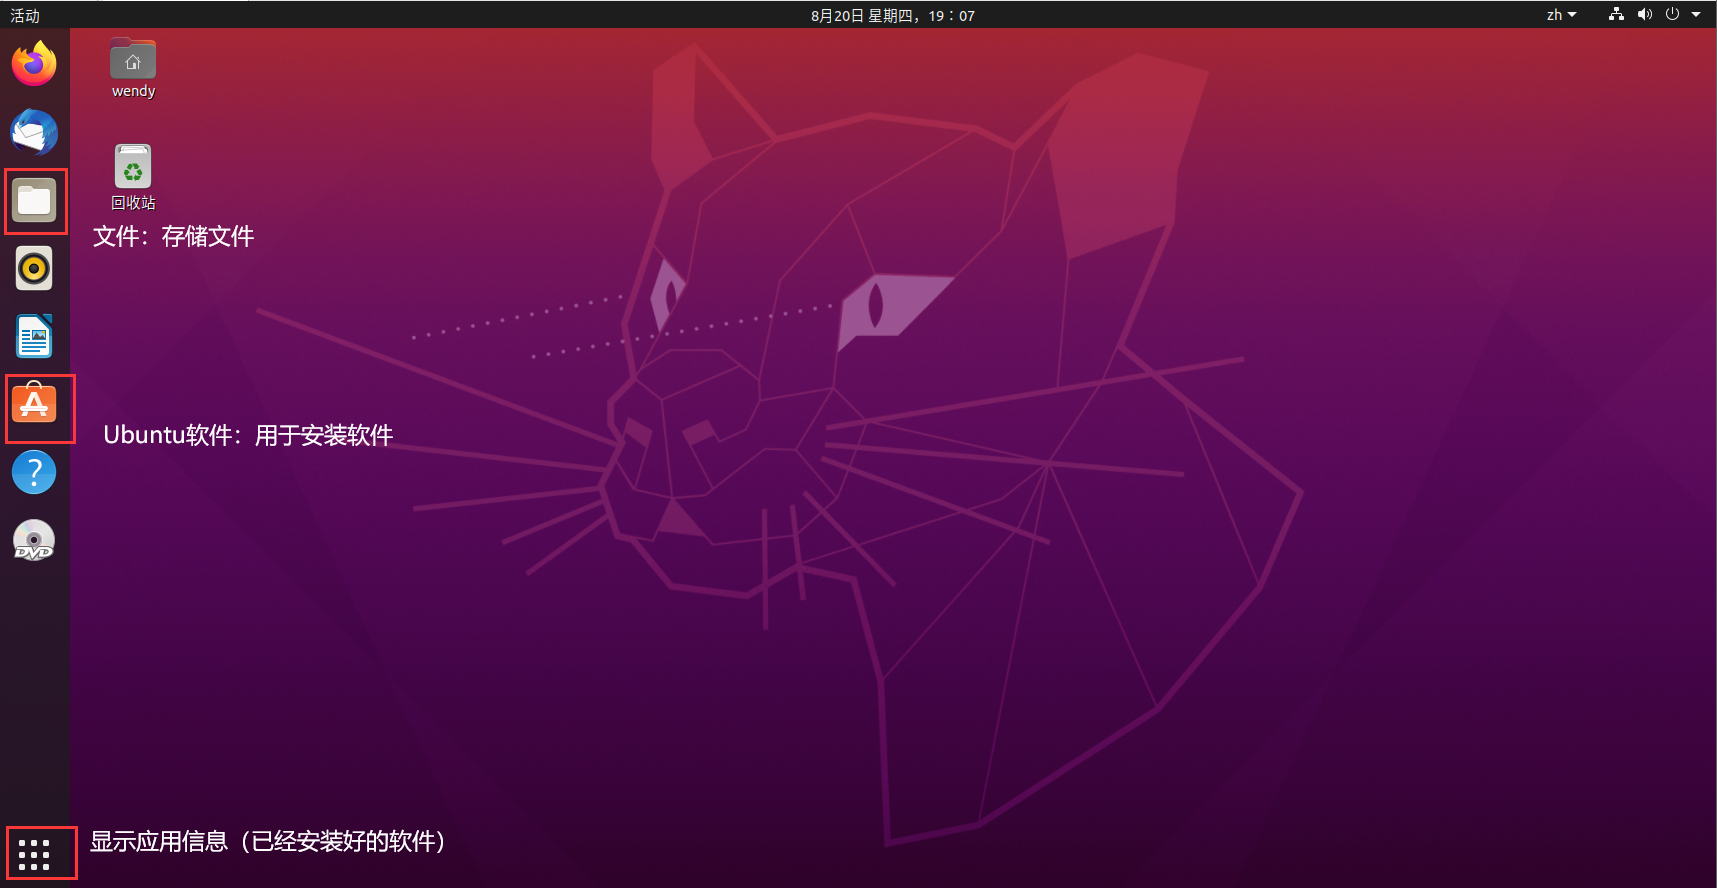Show applications grid button

pos(34,854)
